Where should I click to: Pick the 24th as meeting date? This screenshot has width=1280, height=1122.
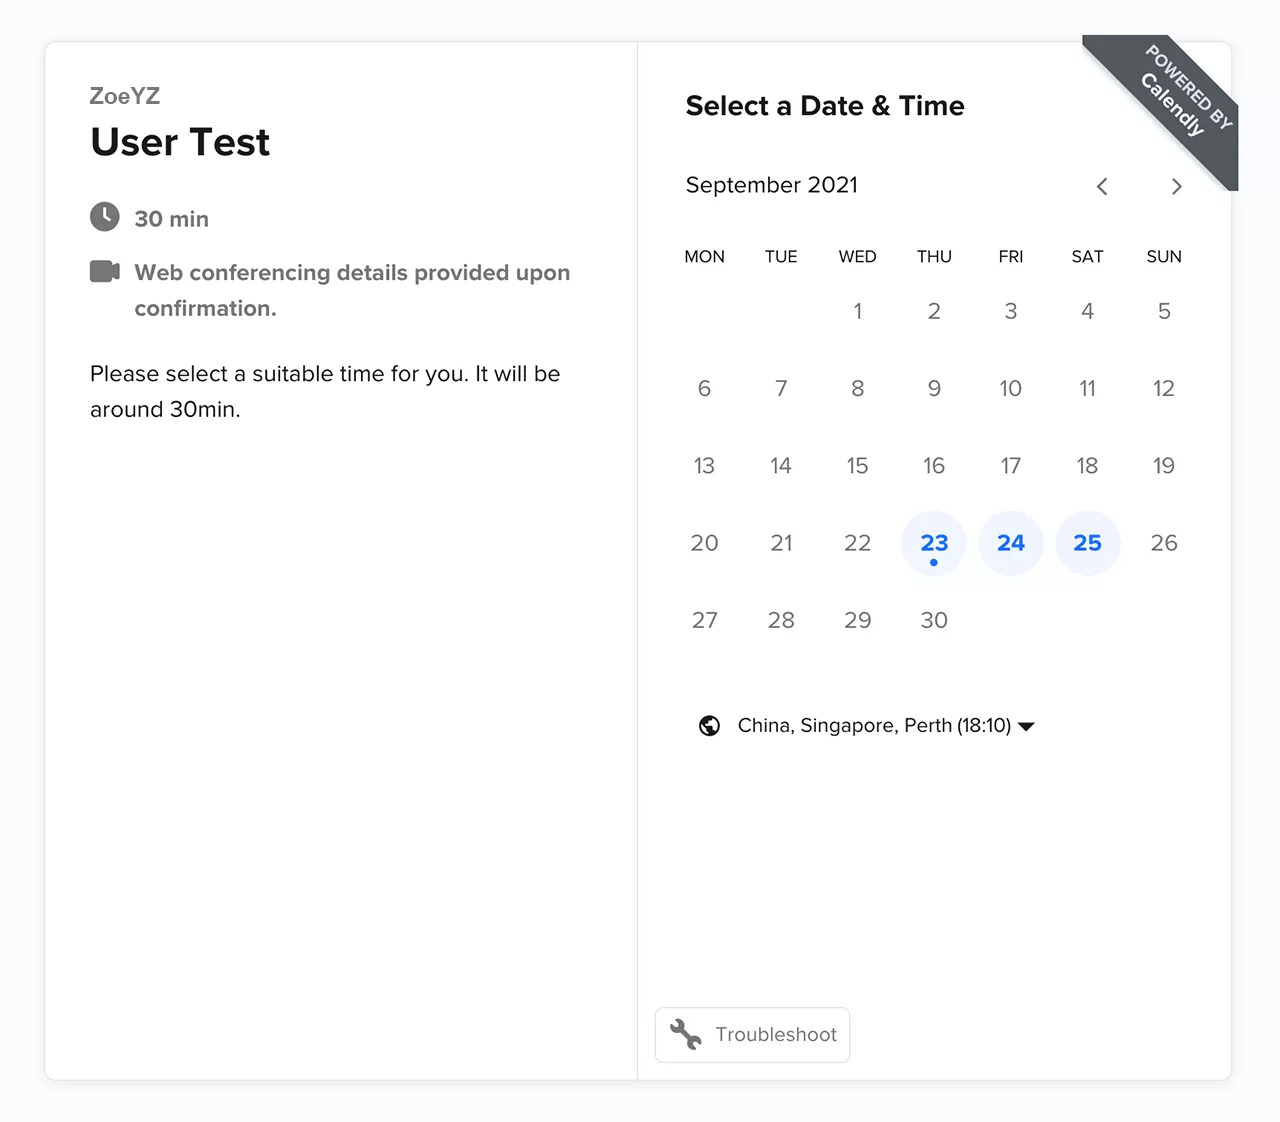[1011, 543]
